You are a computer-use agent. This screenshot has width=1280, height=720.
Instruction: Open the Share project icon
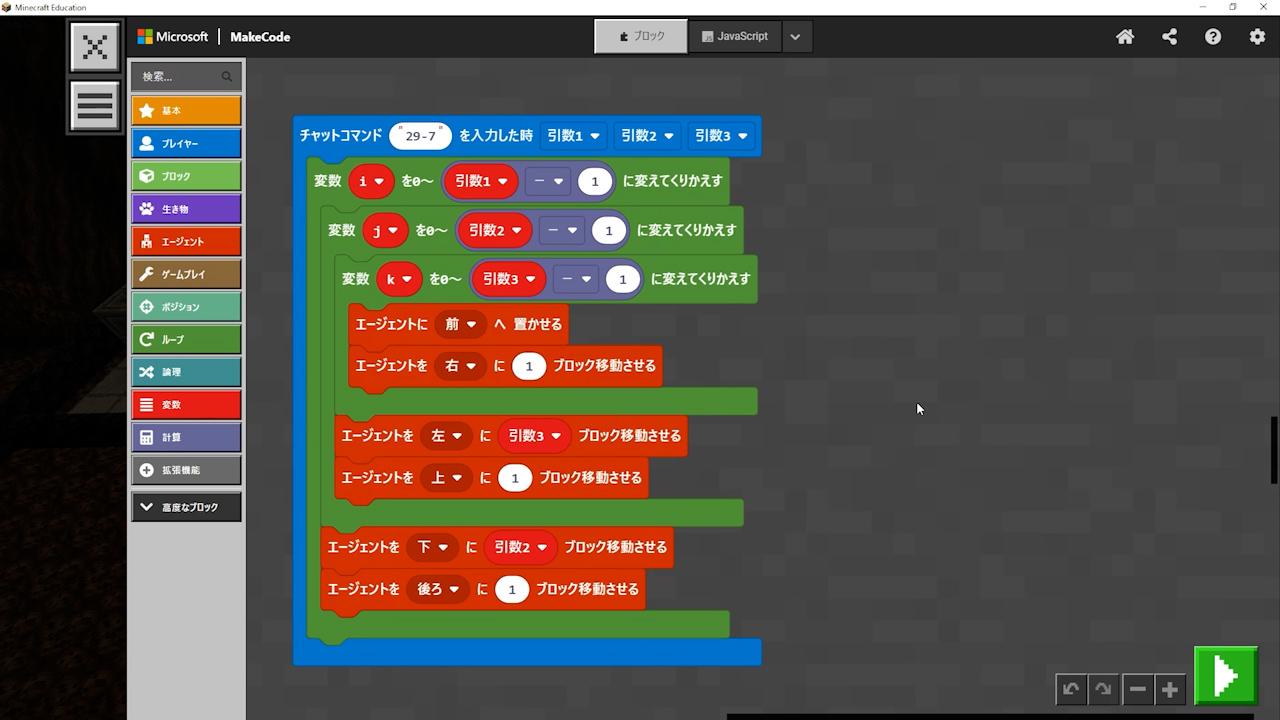pos(1169,37)
